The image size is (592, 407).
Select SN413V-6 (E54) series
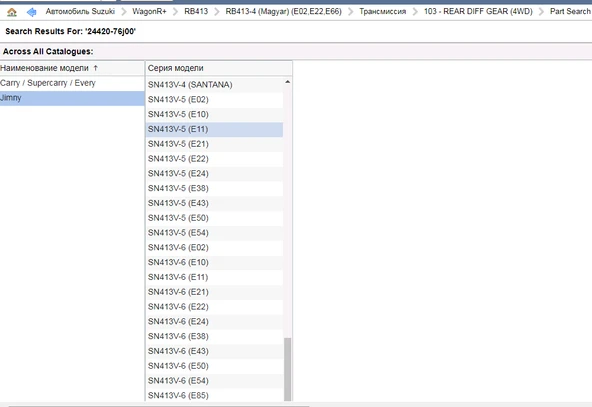[x=214, y=381]
